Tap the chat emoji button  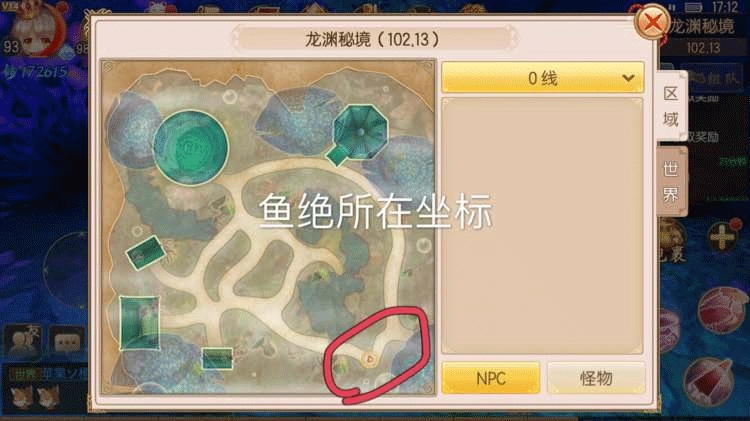pos(66,341)
